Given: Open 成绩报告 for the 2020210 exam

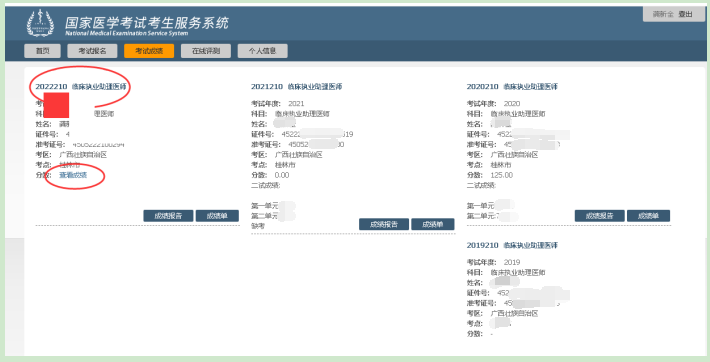Looking at the screenshot, I should [600, 216].
